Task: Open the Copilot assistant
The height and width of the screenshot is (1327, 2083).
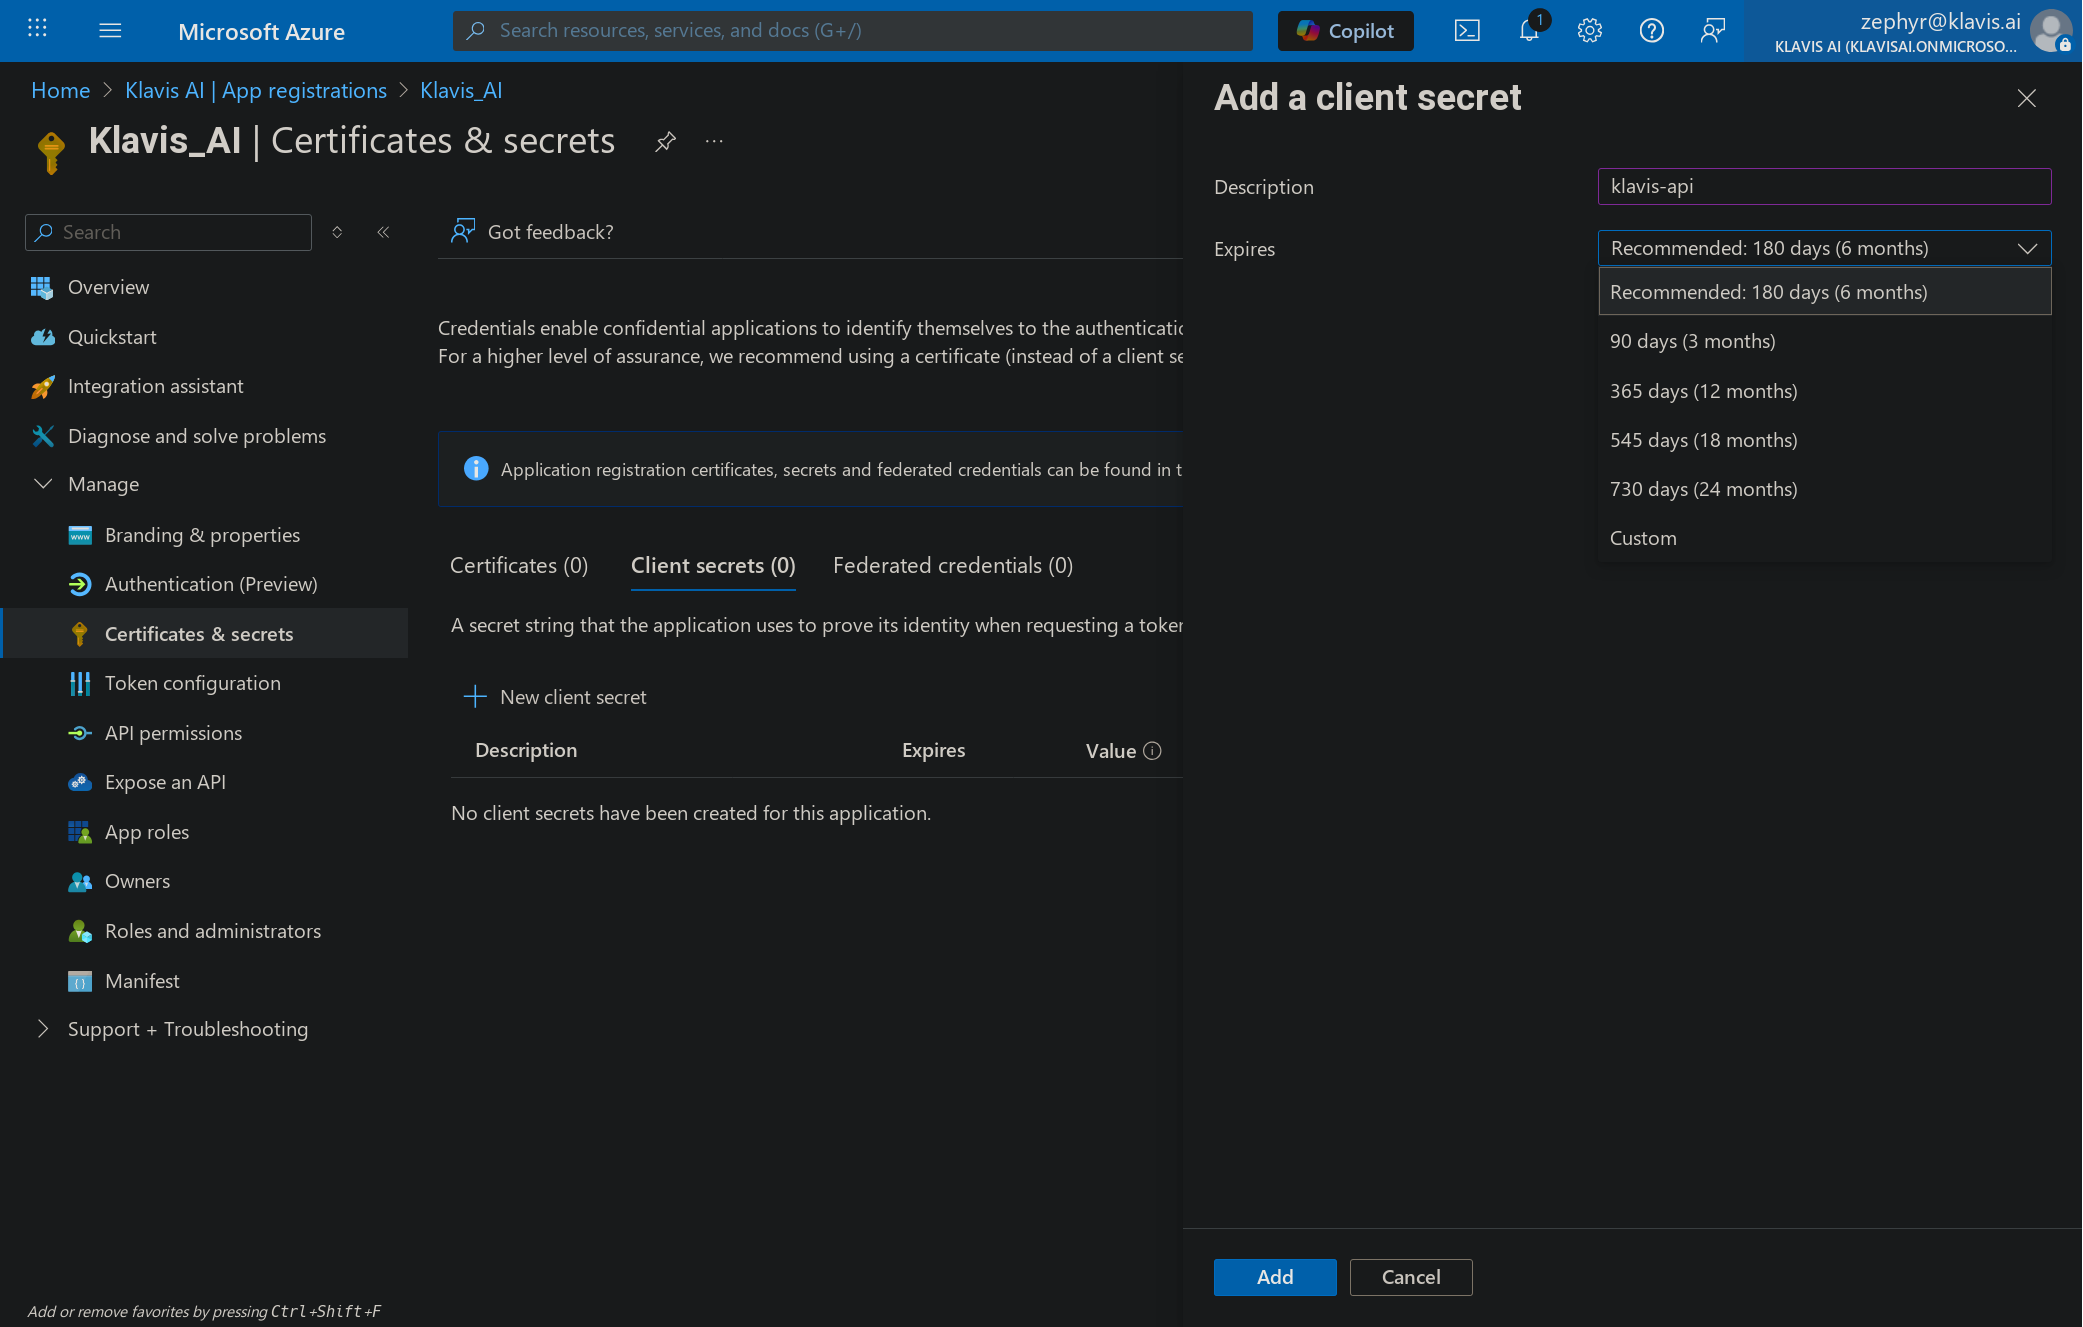Action: (1345, 30)
